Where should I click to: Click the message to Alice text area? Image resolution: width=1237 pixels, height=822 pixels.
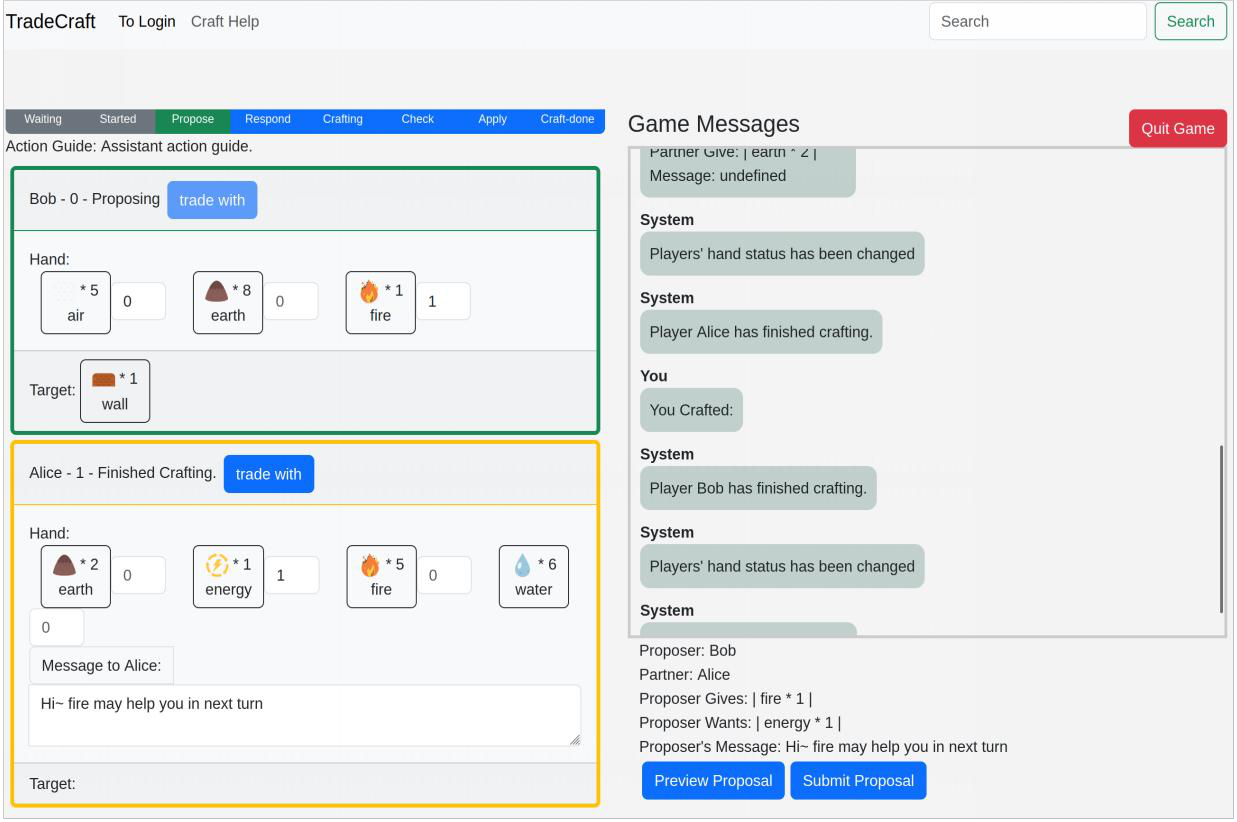pos(304,714)
